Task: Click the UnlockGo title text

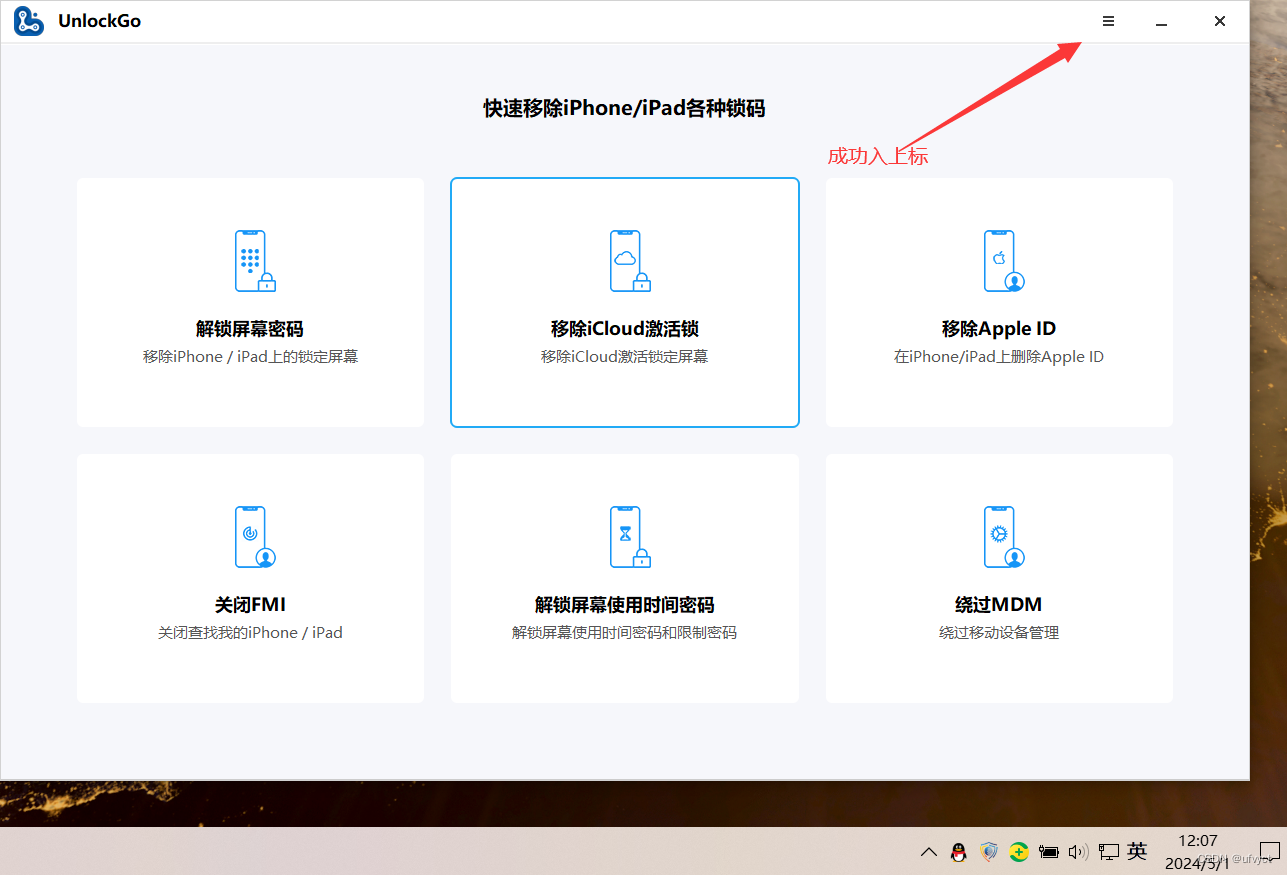Action: (99, 21)
